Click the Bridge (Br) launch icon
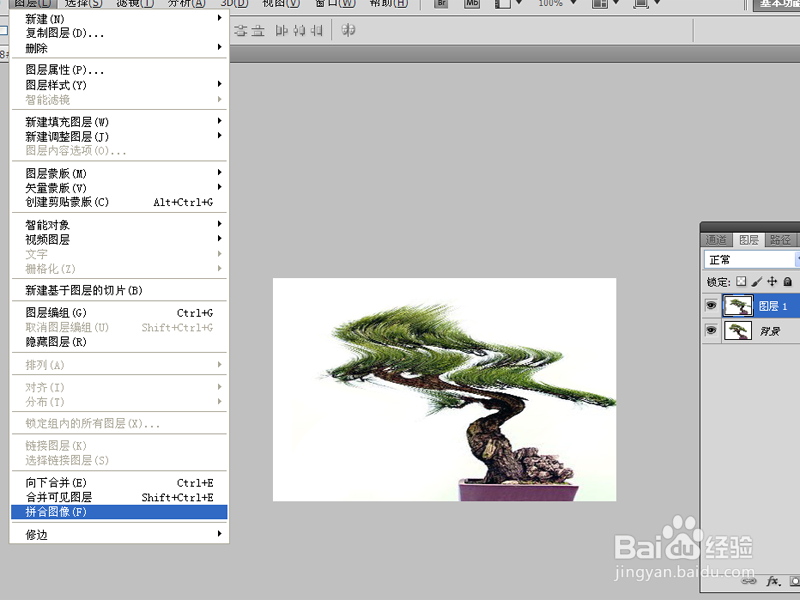The height and width of the screenshot is (600, 800). 441,3
